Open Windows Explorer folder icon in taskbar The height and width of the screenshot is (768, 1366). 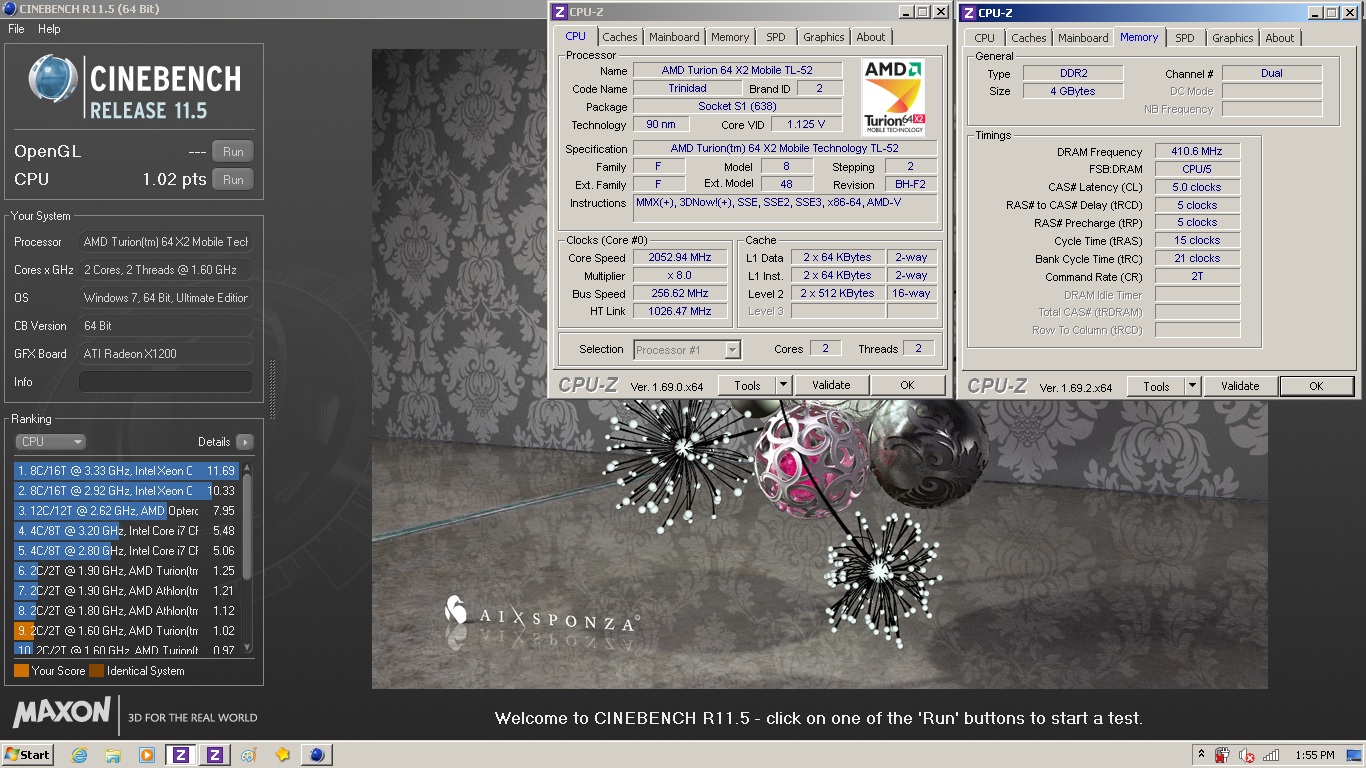[113, 755]
